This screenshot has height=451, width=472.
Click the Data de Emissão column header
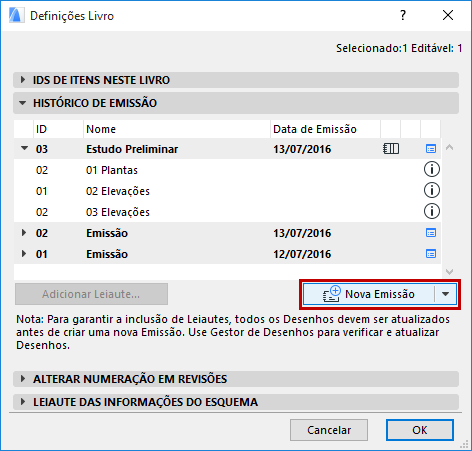coord(325,129)
